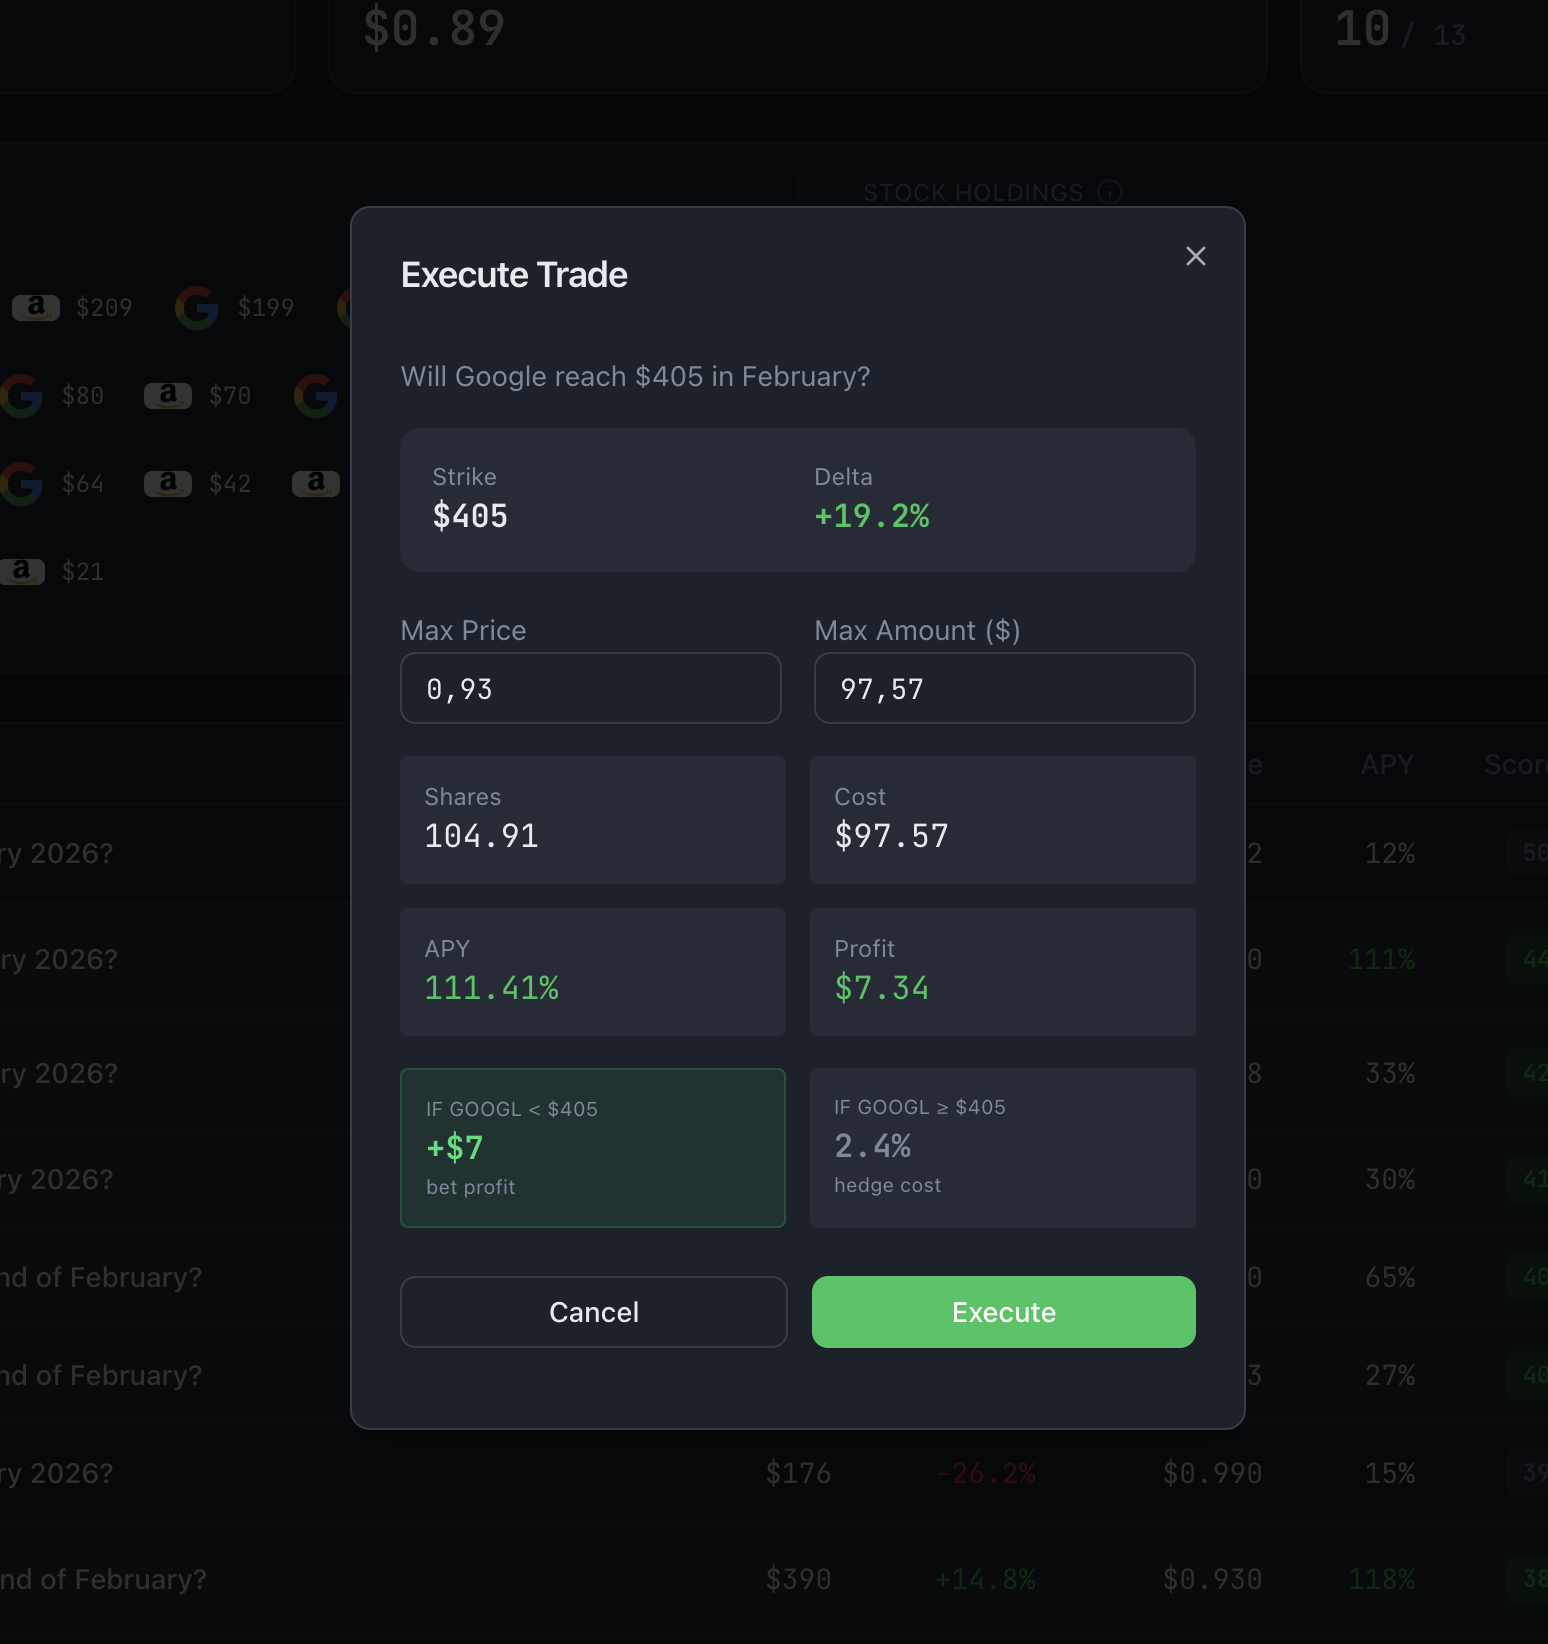This screenshot has width=1548, height=1644.
Task: Sort by the Score column header
Action: [x=1514, y=765]
